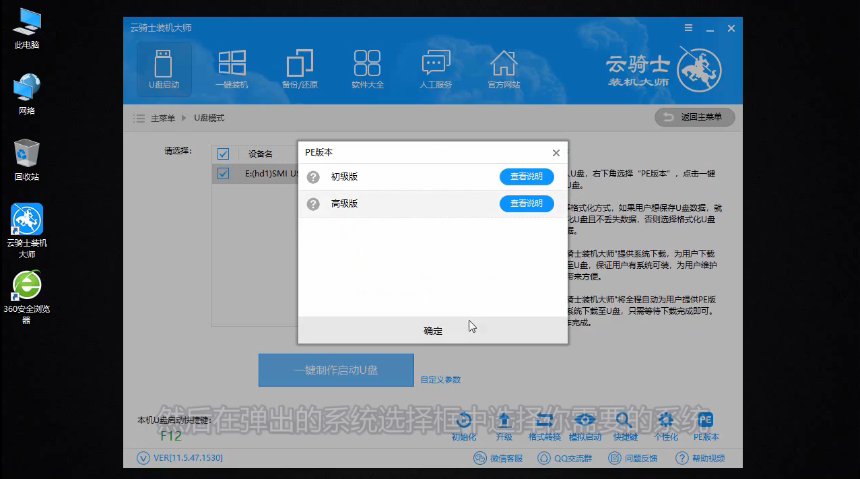Click the list icon beside 主菜单 breadcrumb
860x479 pixels.
point(139,118)
